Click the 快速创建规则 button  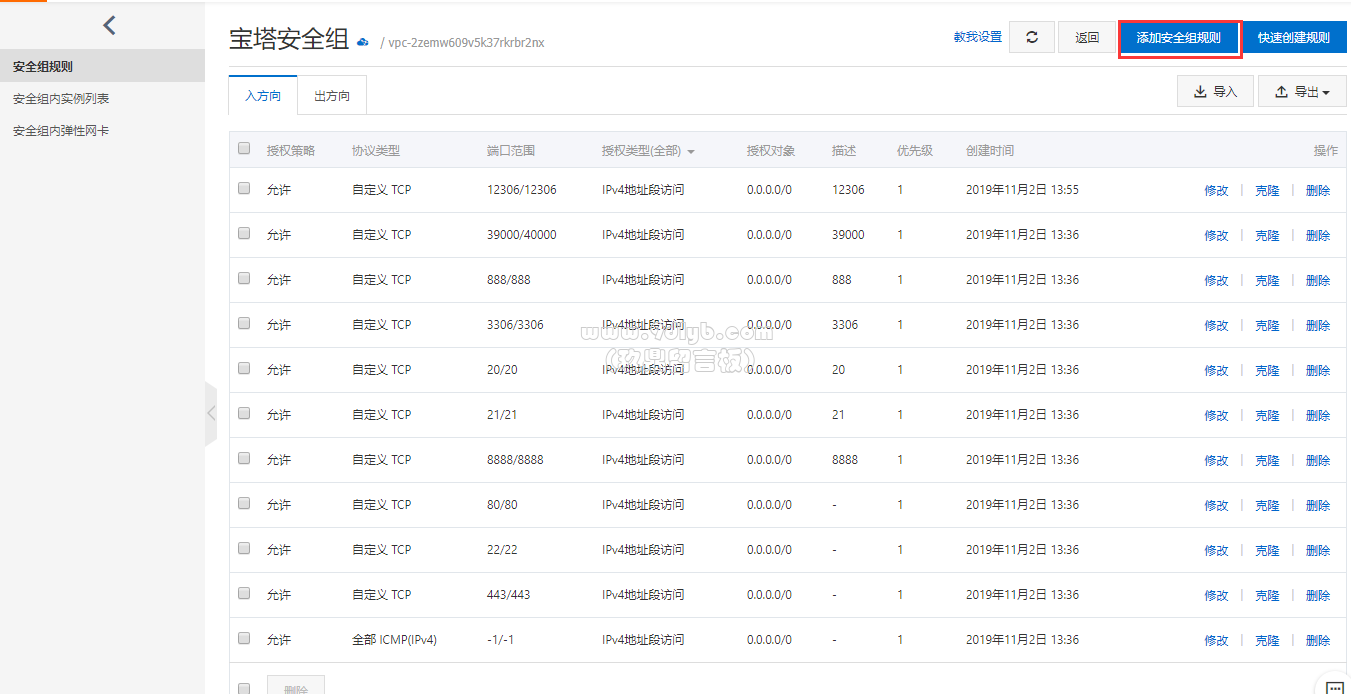[x=1294, y=38]
